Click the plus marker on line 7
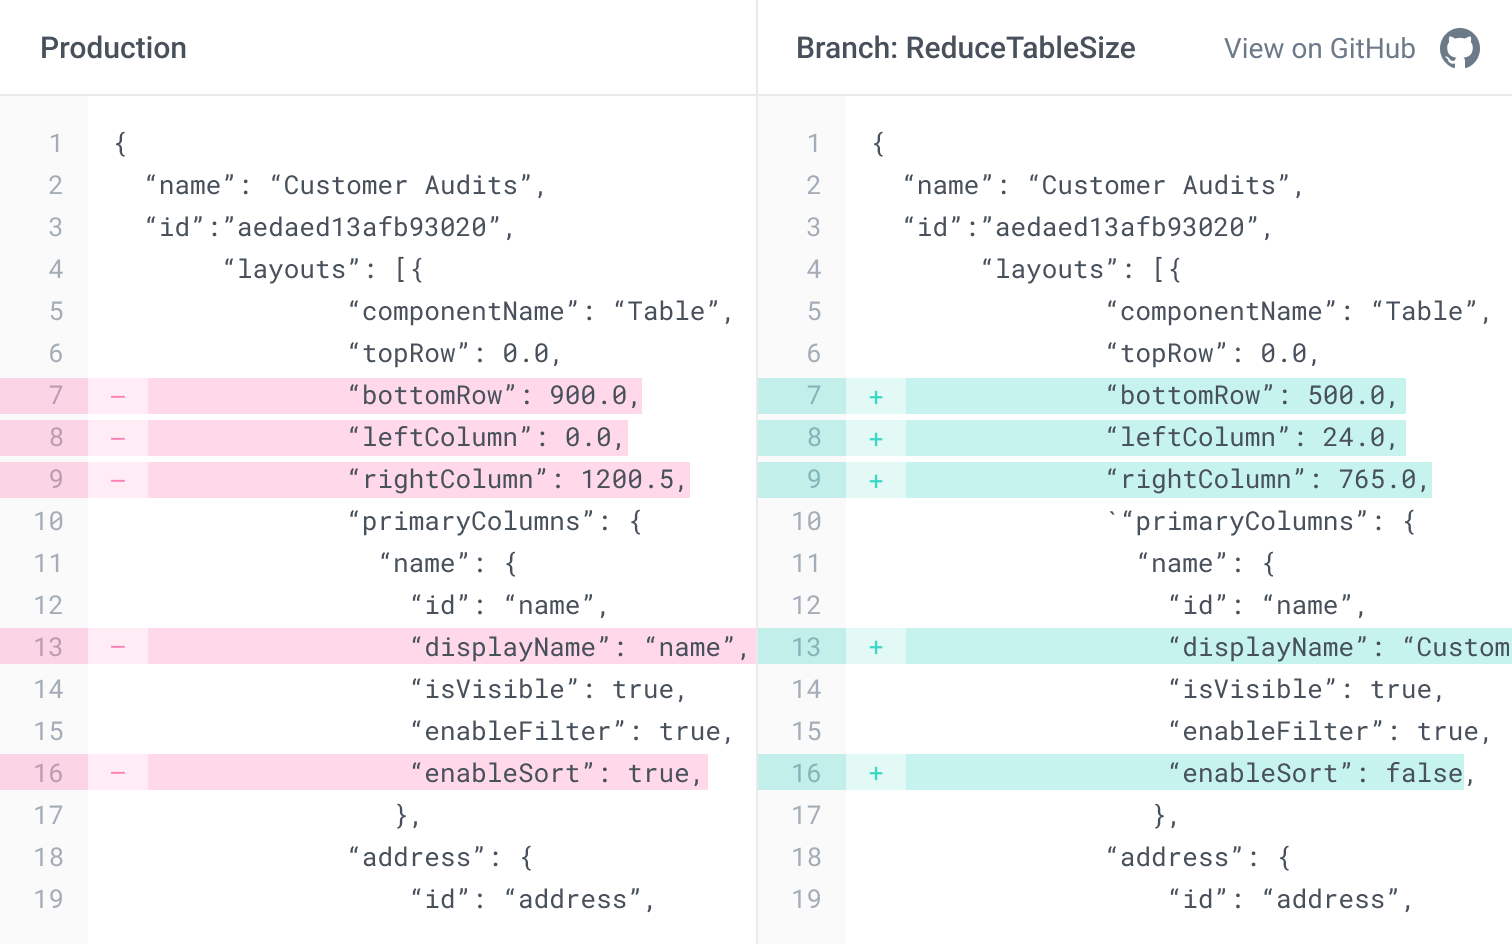Viewport: 1512px width, 944px height. pyautogui.click(x=875, y=395)
